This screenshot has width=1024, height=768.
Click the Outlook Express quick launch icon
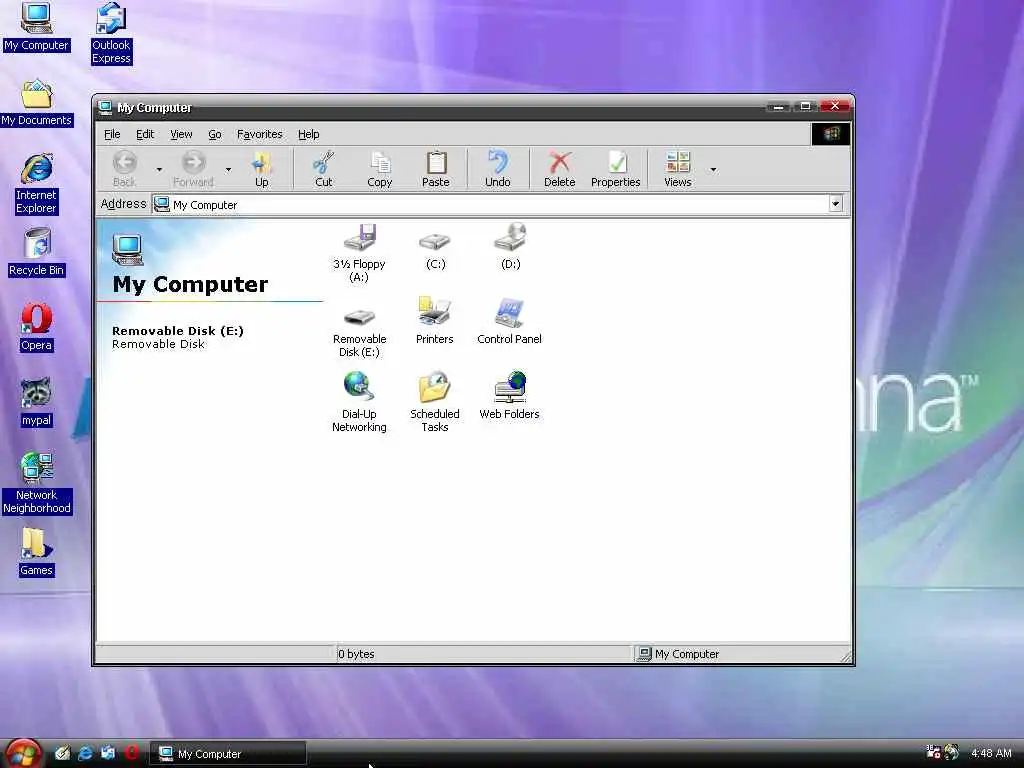coord(108,753)
